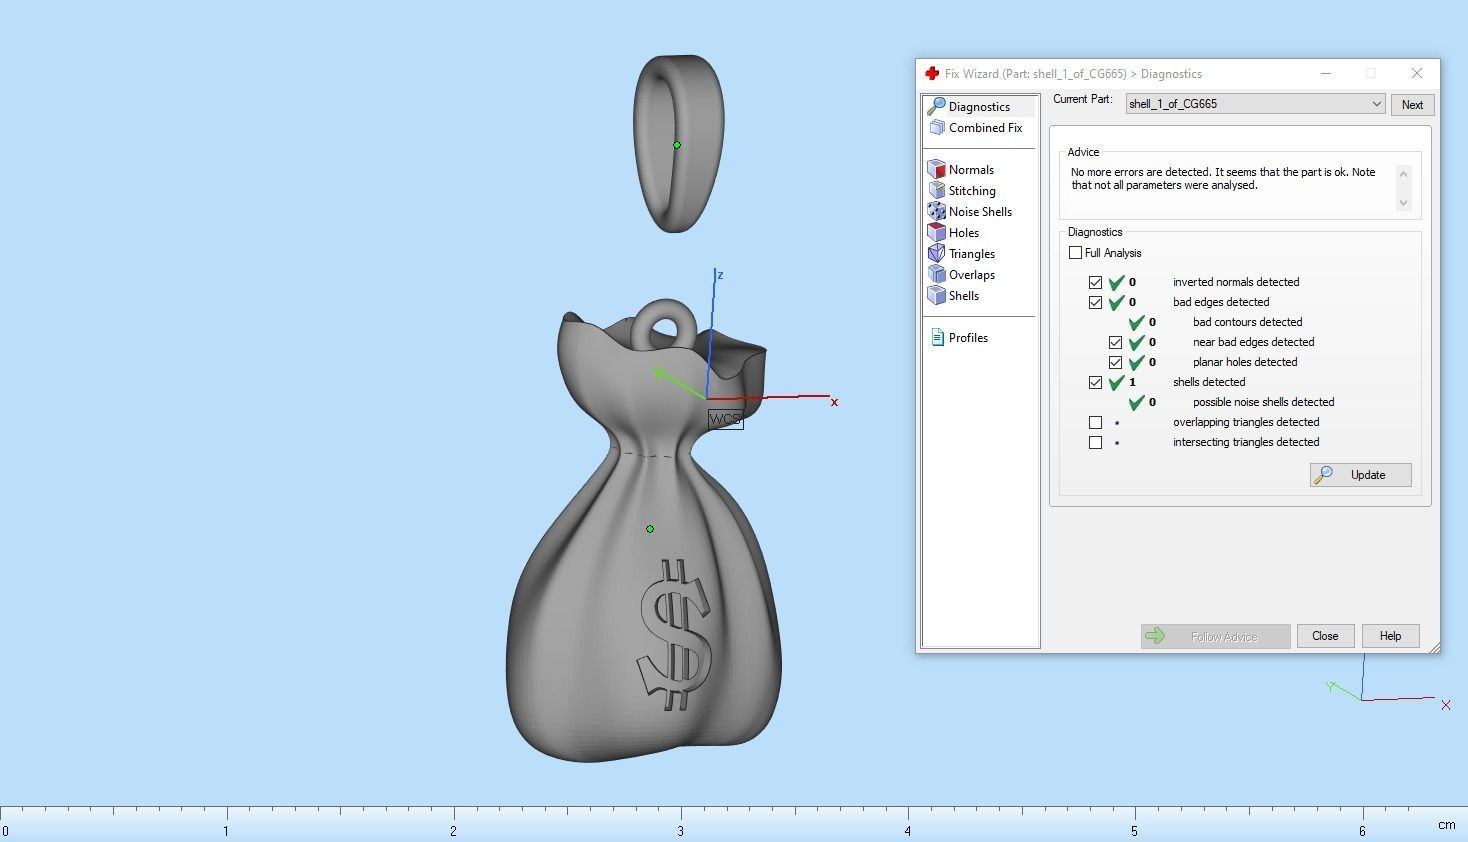Click the magnifier icon on the Update button
The height and width of the screenshot is (842, 1468).
(1323, 475)
